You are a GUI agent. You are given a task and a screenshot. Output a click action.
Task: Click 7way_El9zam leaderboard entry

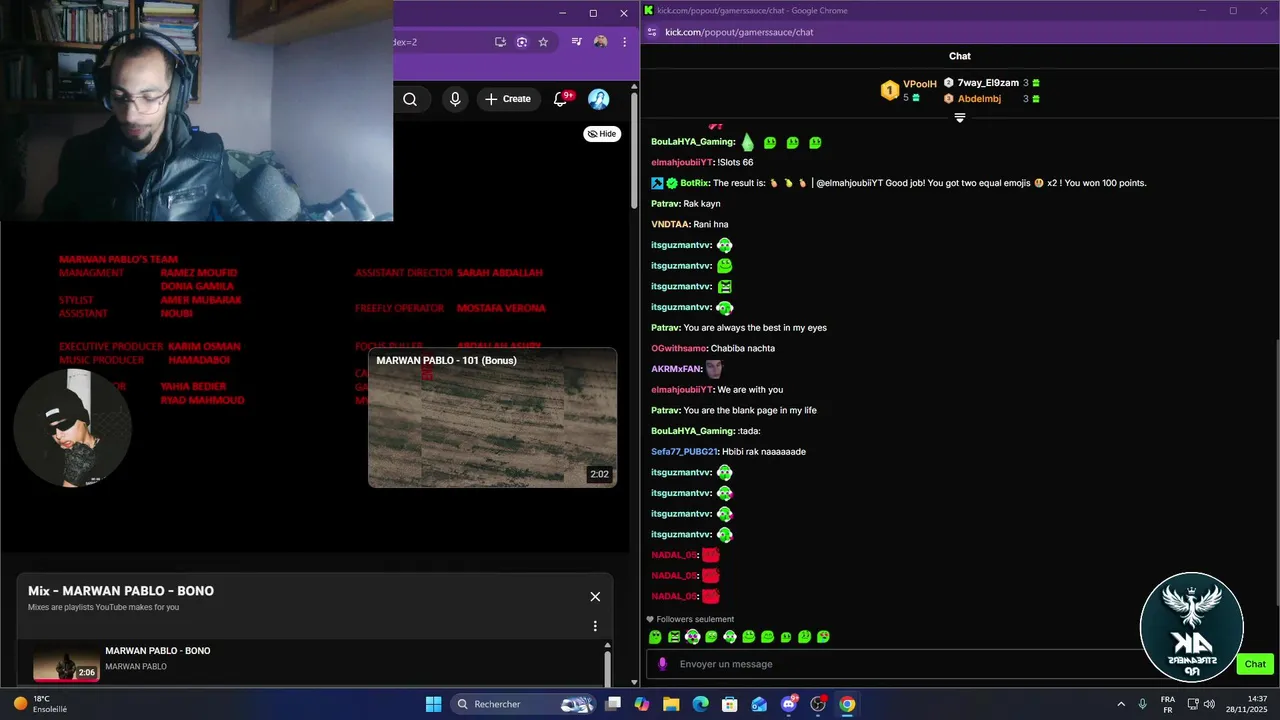(x=992, y=83)
